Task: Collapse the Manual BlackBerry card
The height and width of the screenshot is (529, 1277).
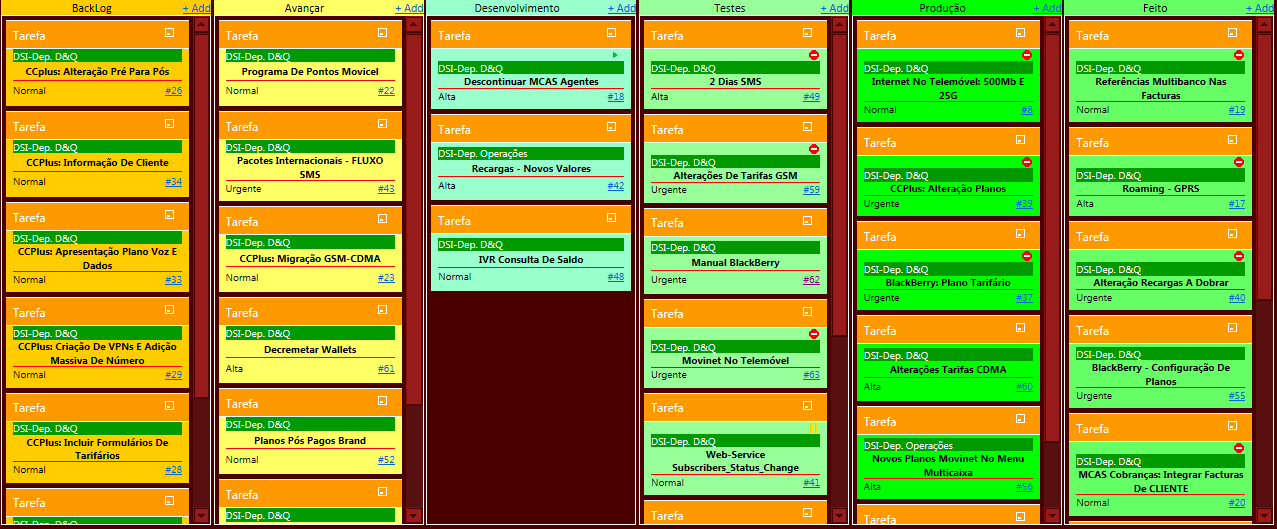Action: (808, 220)
